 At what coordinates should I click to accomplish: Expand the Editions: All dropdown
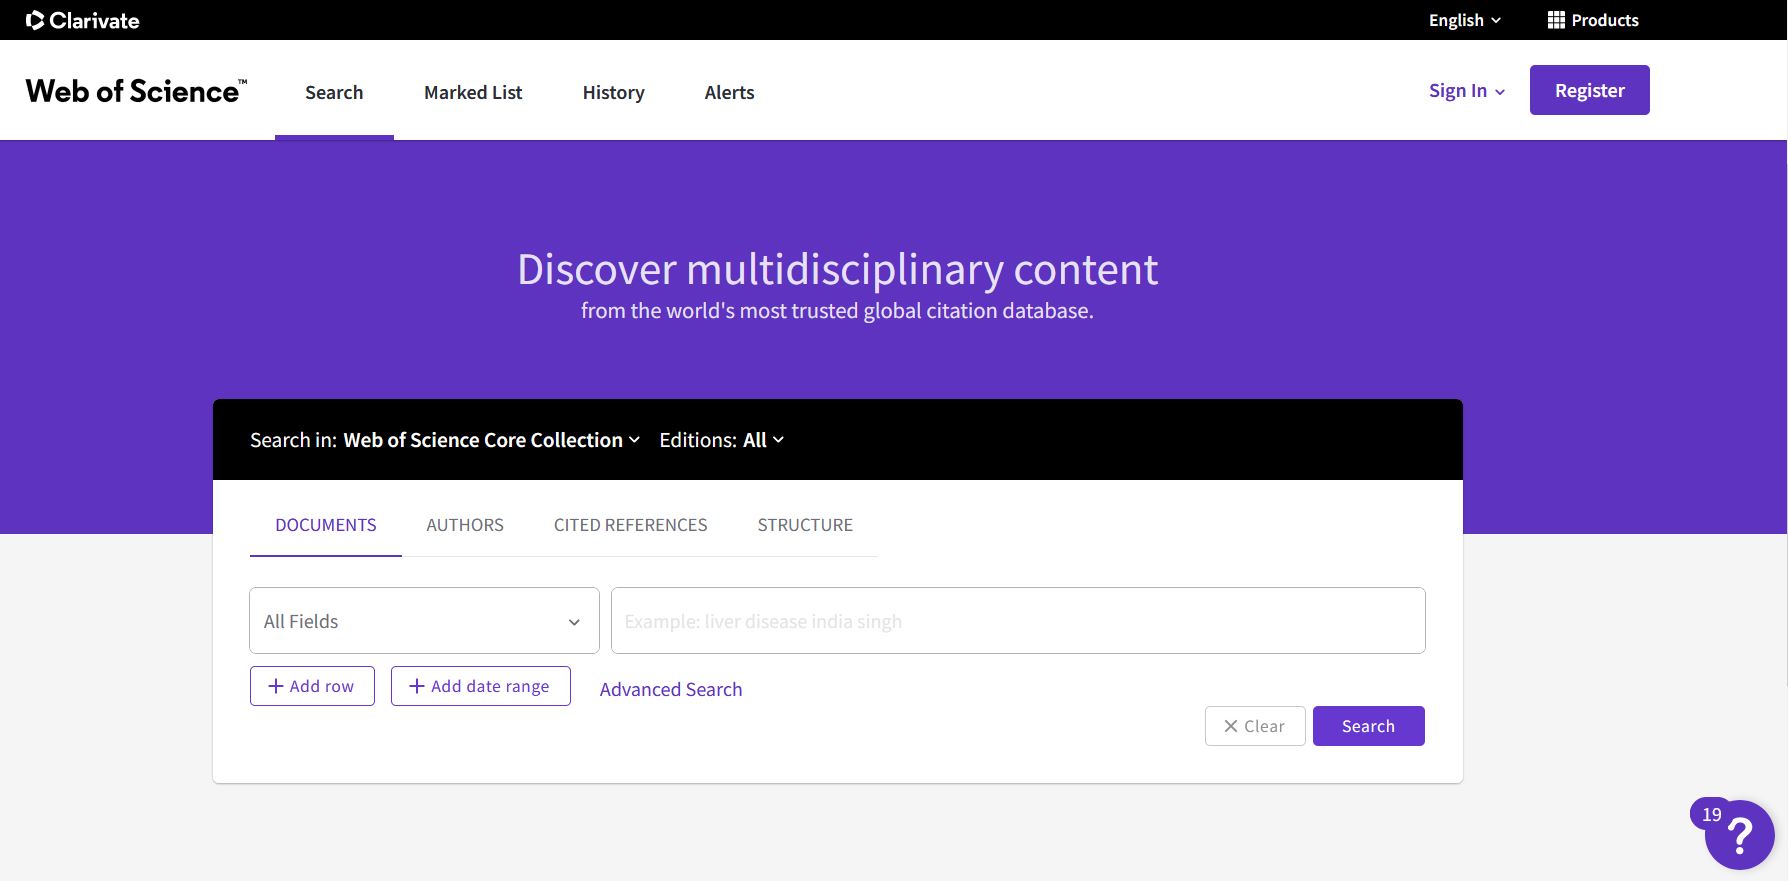click(x=721, y=440)
